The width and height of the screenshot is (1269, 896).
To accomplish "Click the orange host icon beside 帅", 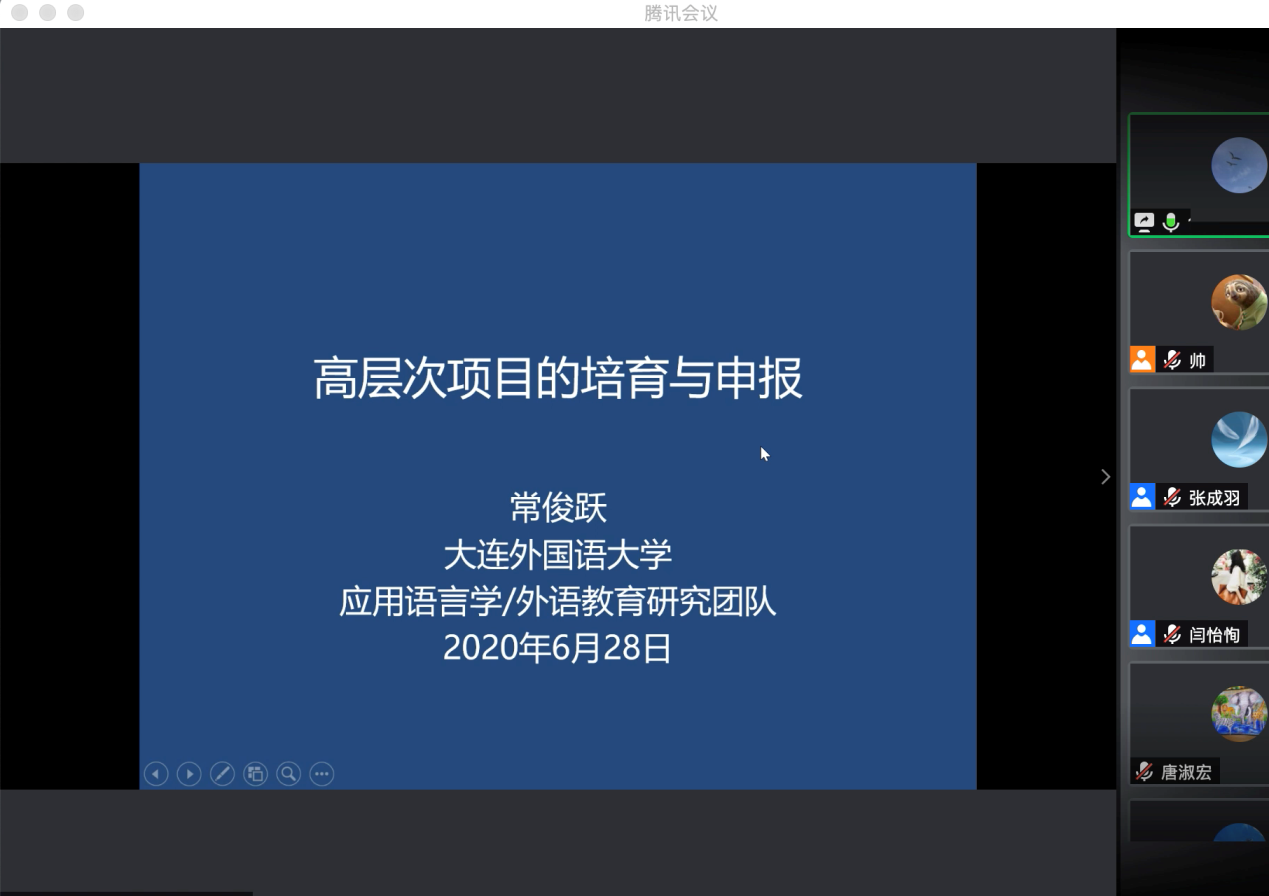I will pos(1142,360).
